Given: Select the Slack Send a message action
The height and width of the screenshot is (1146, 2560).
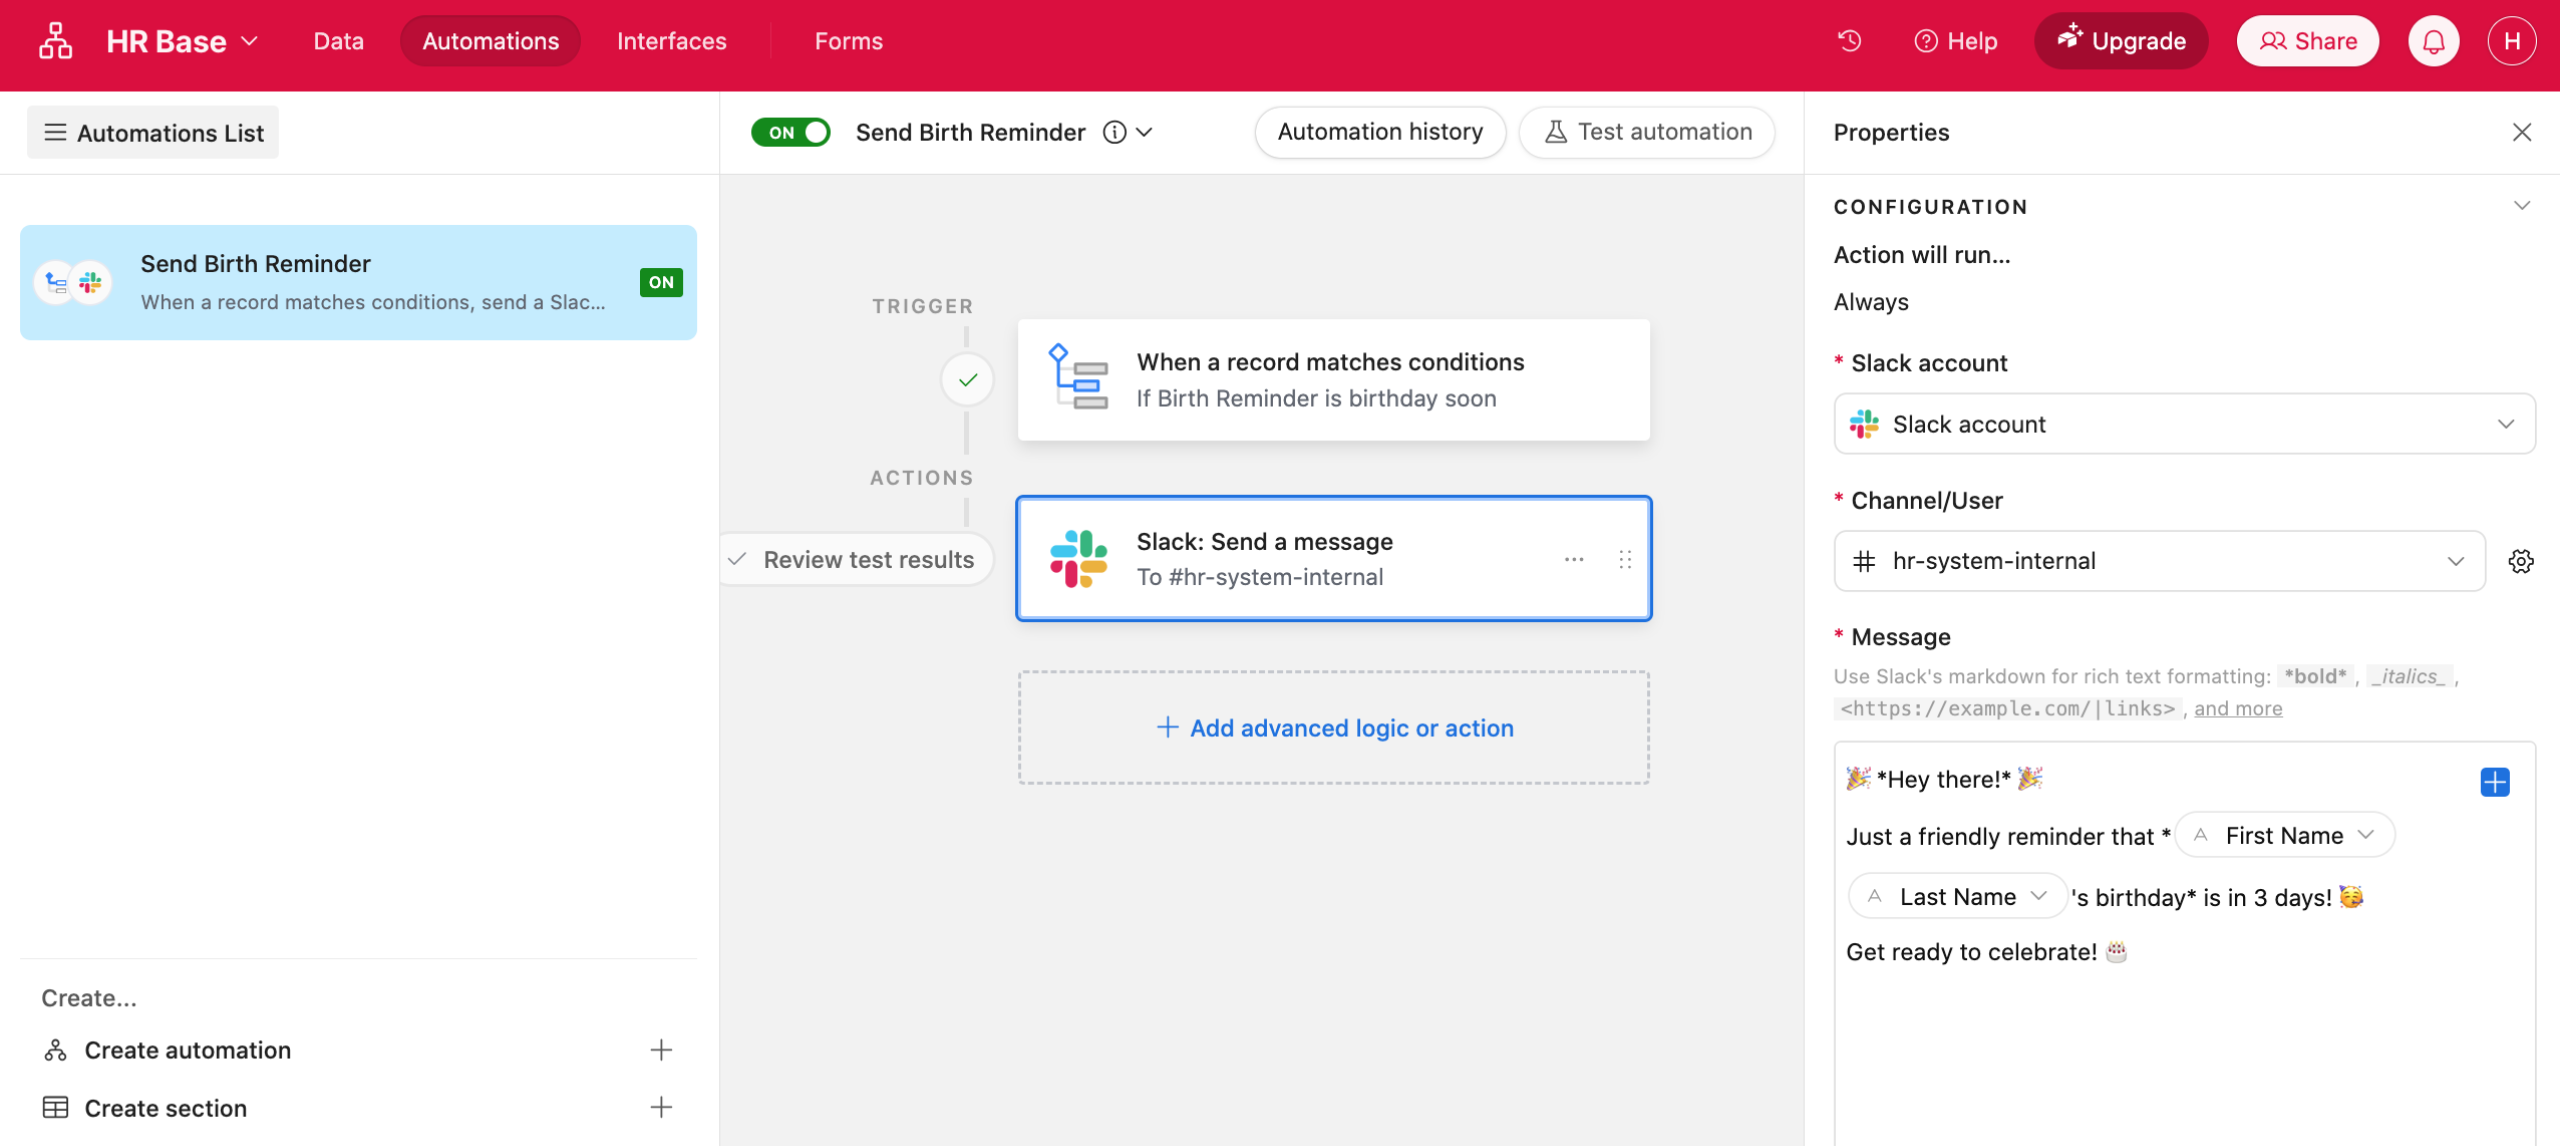Looking at the screenshot, I should pyautogui.click(x=1334, y=558).
